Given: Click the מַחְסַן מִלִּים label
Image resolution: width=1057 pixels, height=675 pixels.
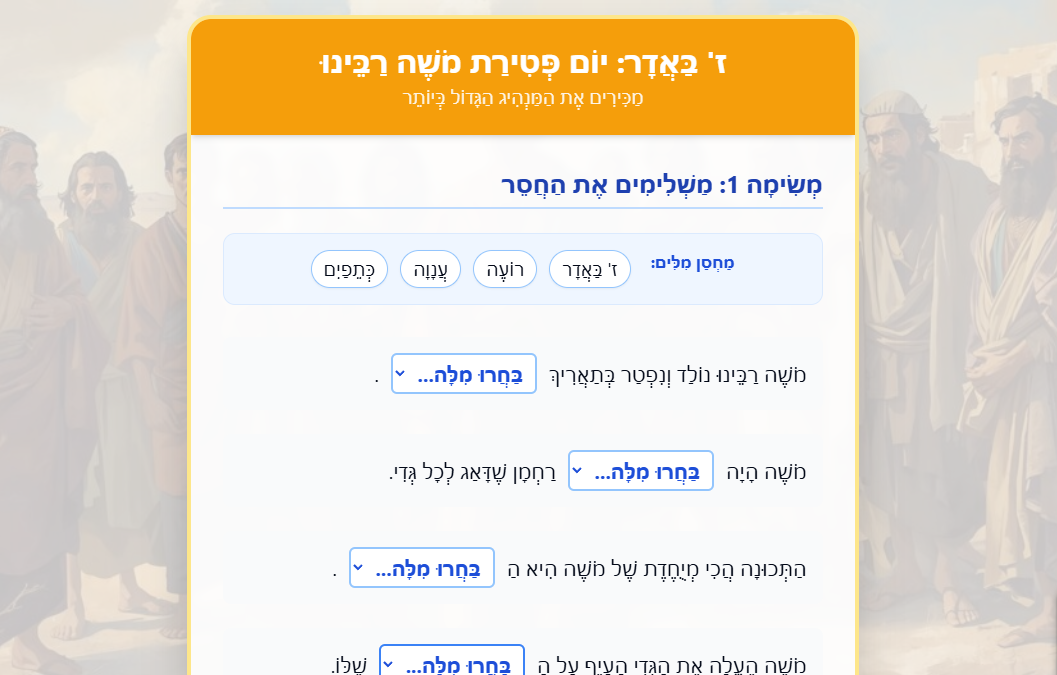Looking at the screenshot, I should click(692, 263).
